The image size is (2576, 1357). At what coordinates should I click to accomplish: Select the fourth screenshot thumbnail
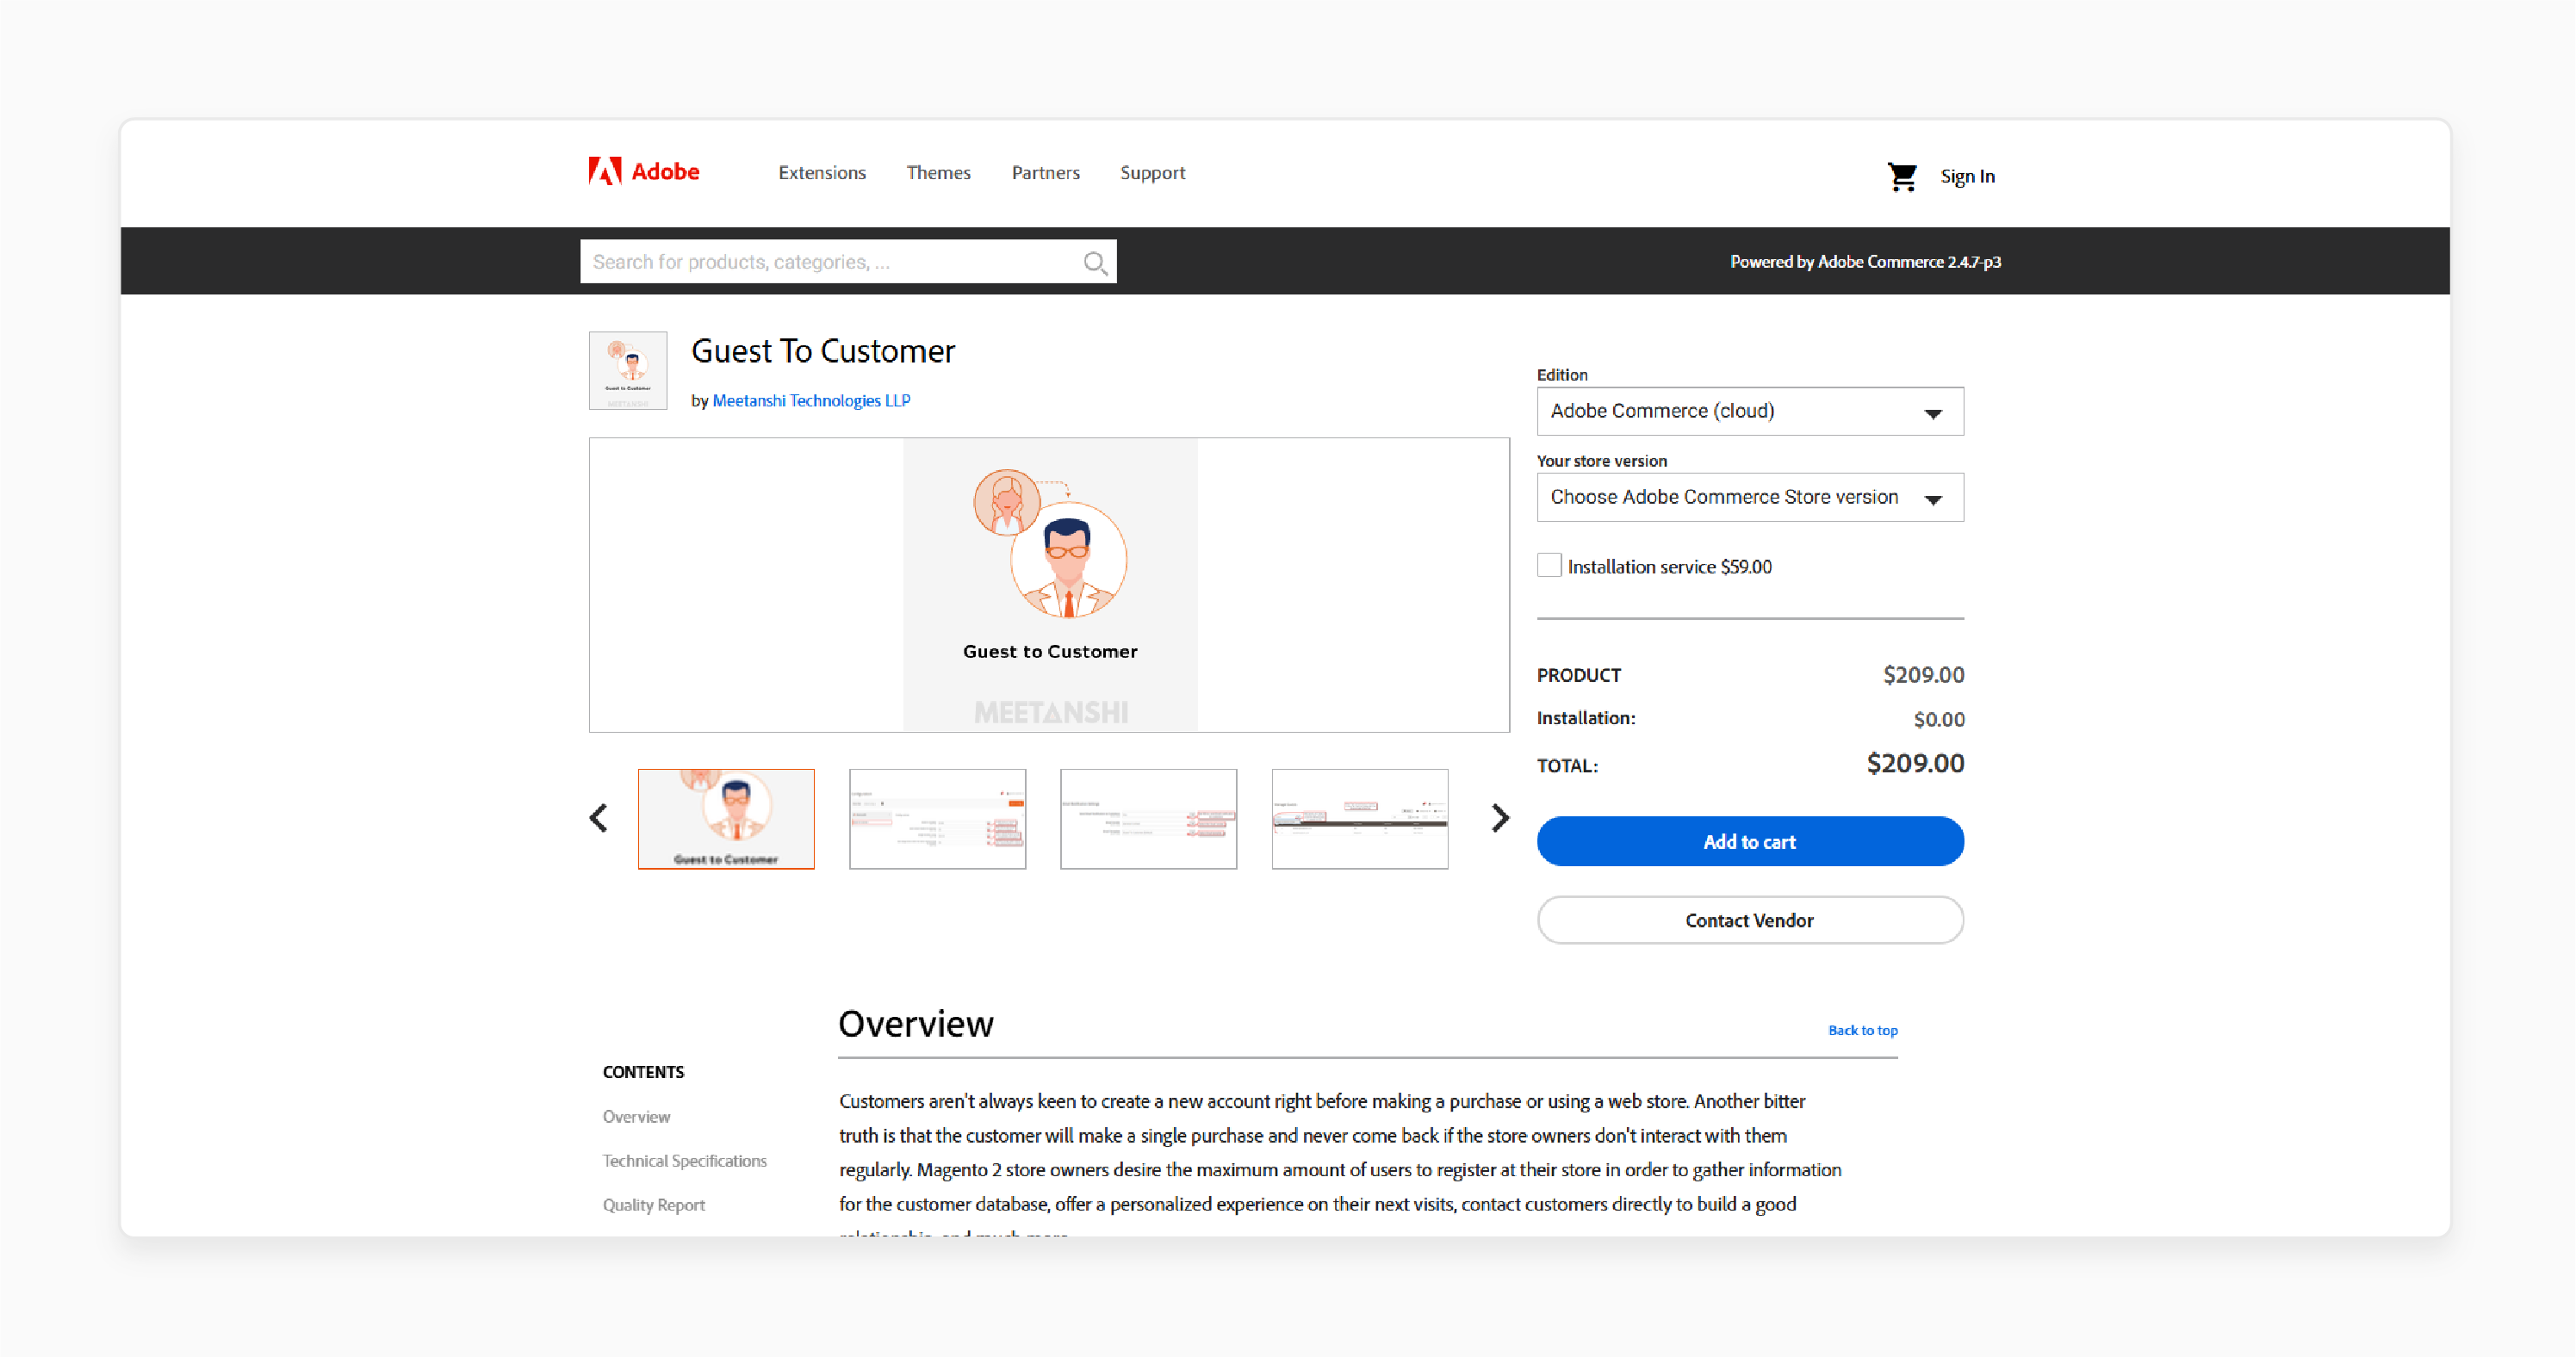click(x=1359, y=819)
